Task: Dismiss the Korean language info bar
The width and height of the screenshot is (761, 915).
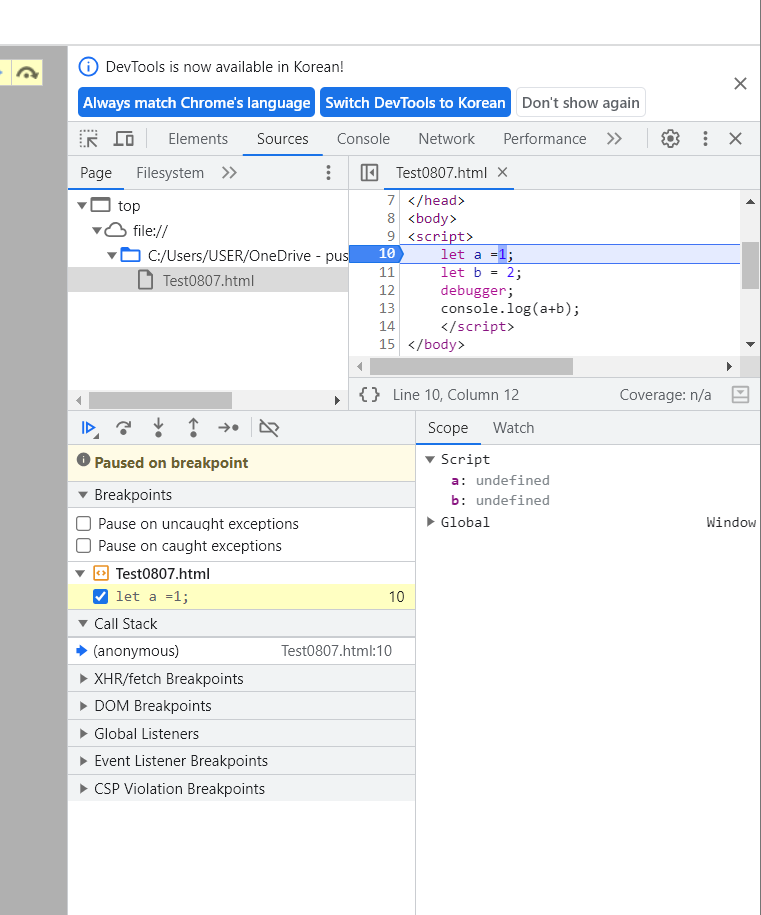Action: 740,84
